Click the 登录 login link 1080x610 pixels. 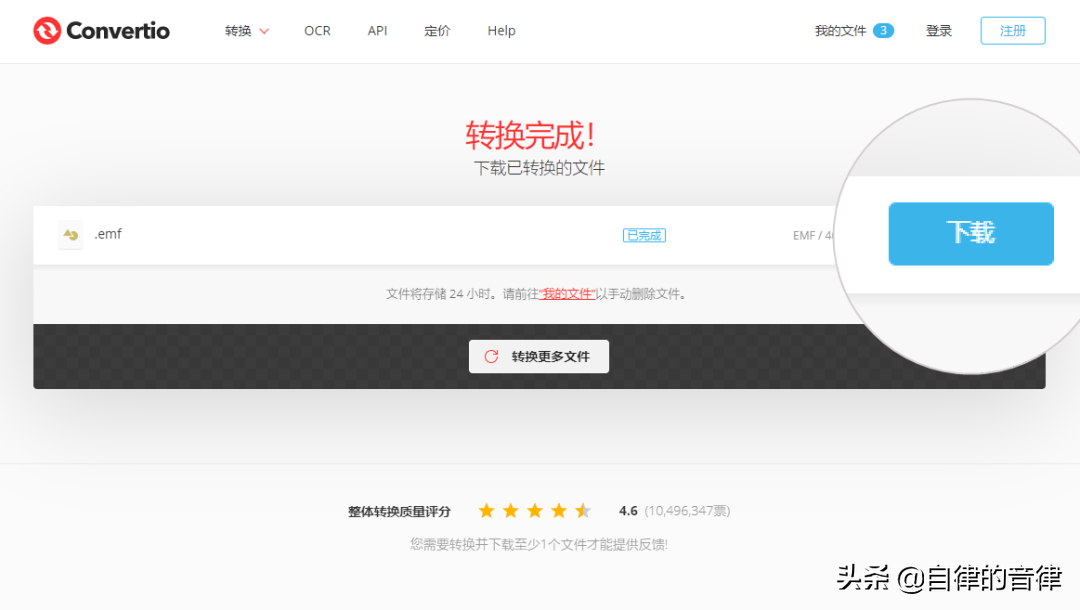tap(939, 31)
